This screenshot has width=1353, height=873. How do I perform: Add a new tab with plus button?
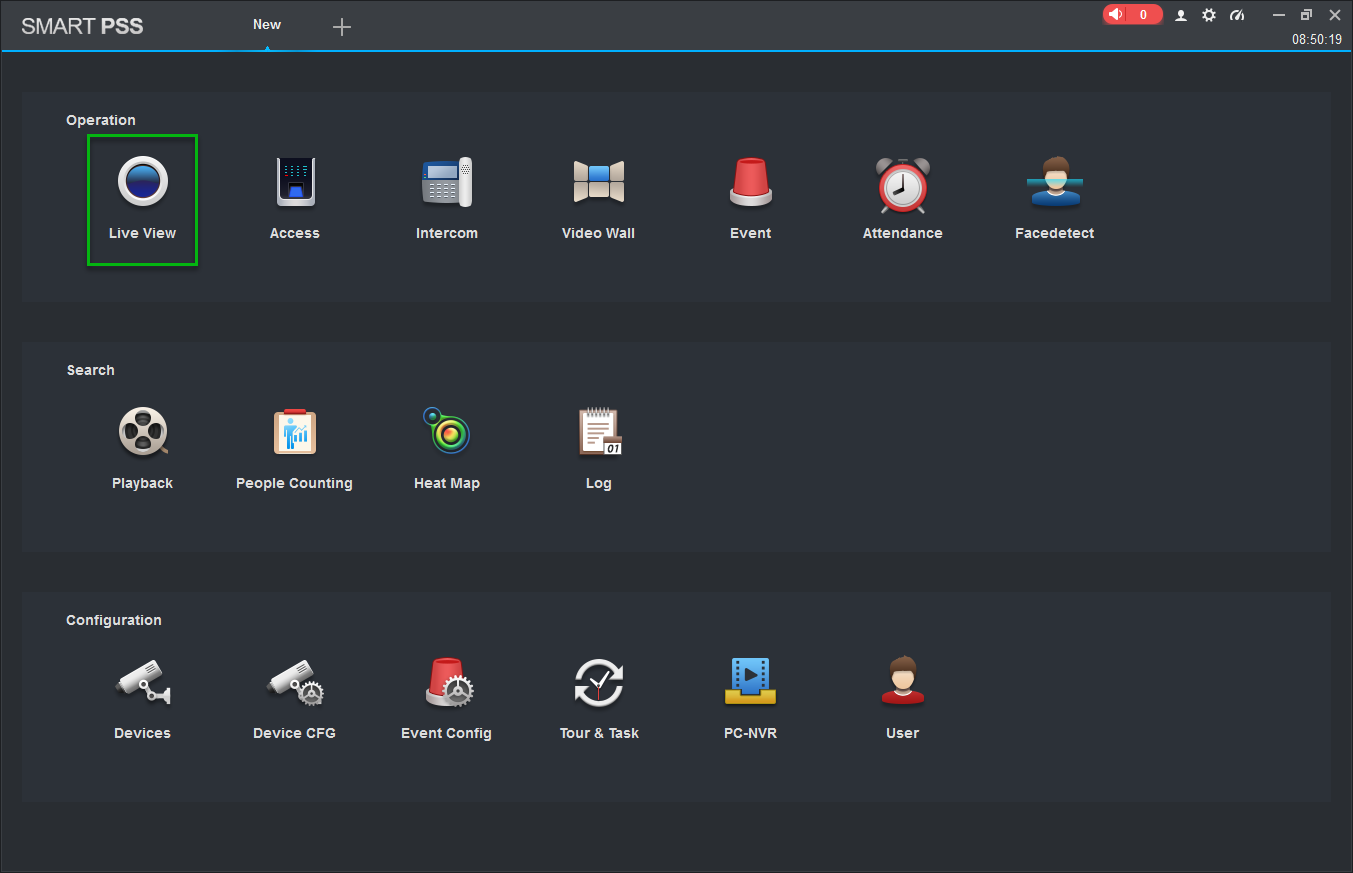click(x=342, y=28)
